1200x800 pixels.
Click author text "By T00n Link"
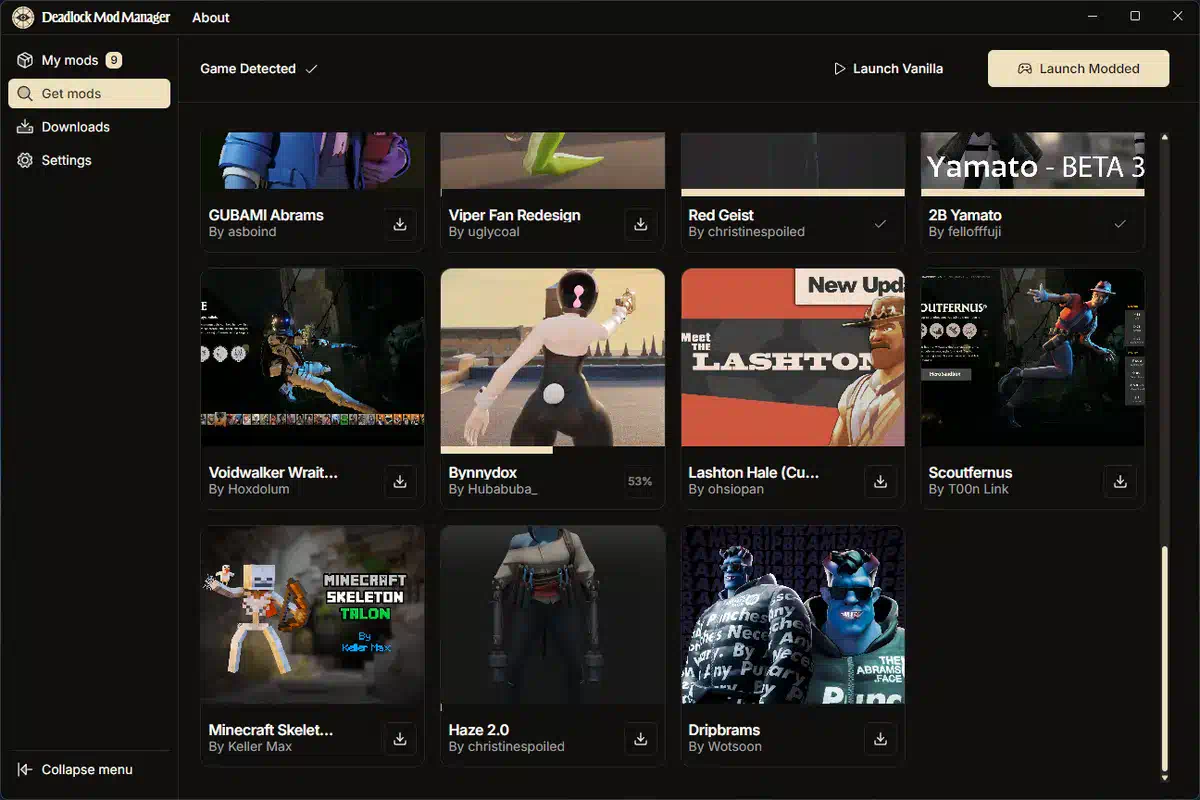[968, 489]
